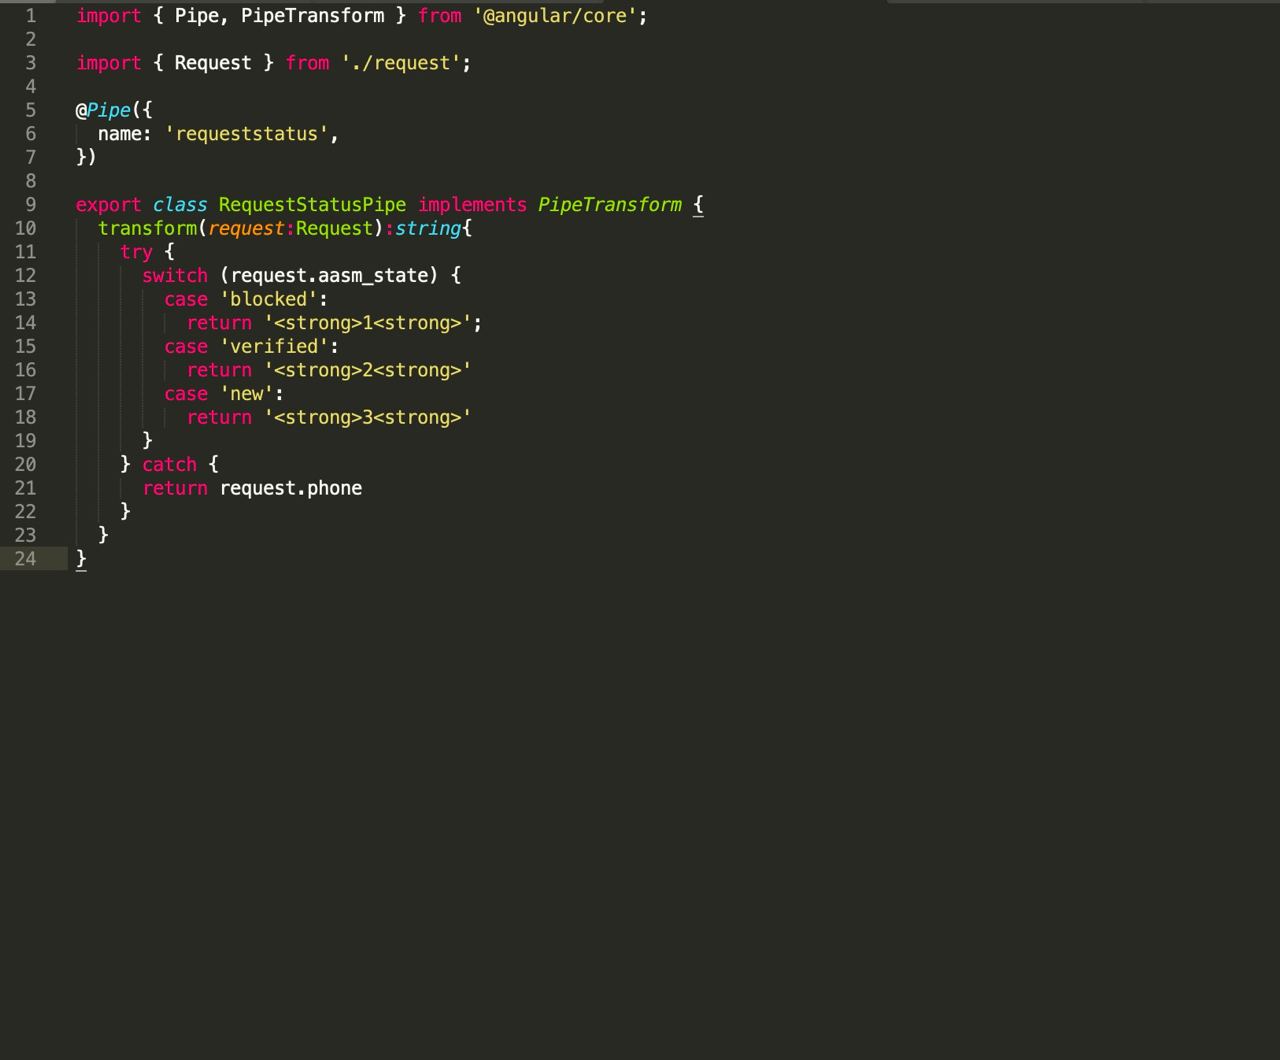Click the Request type in the import on line 3

(x=213, y=63)
